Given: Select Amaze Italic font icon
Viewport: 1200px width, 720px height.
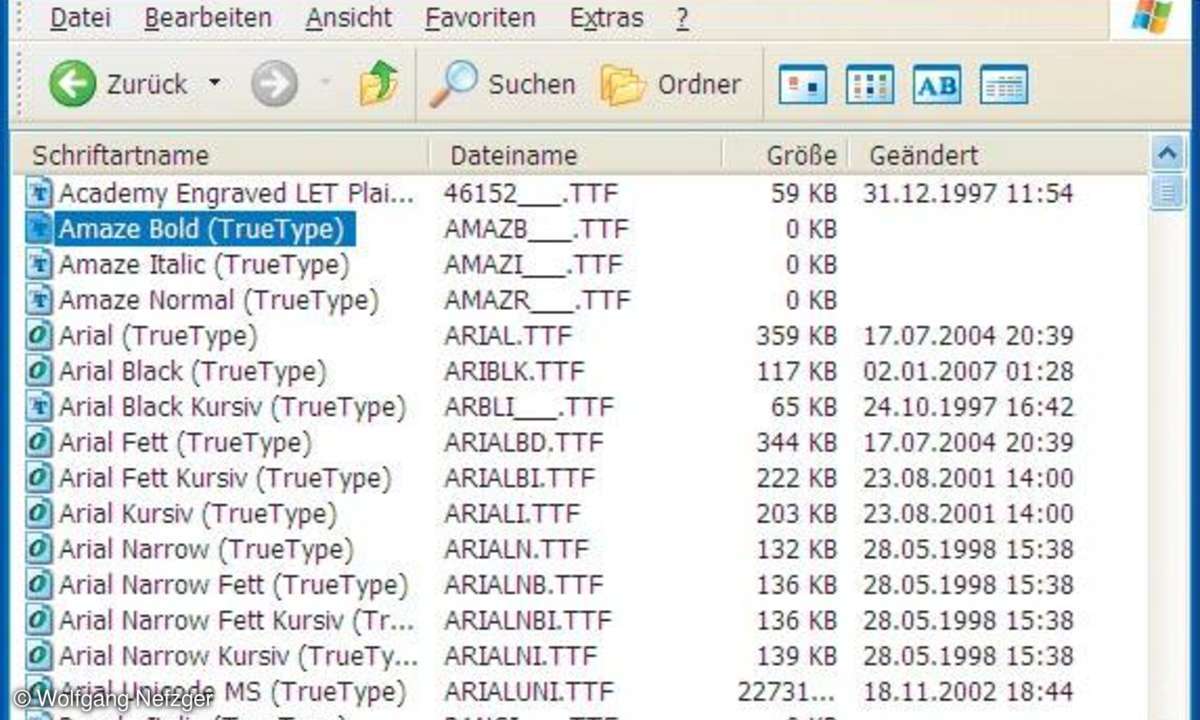Looking at the screenshot, I should point(39,264).
